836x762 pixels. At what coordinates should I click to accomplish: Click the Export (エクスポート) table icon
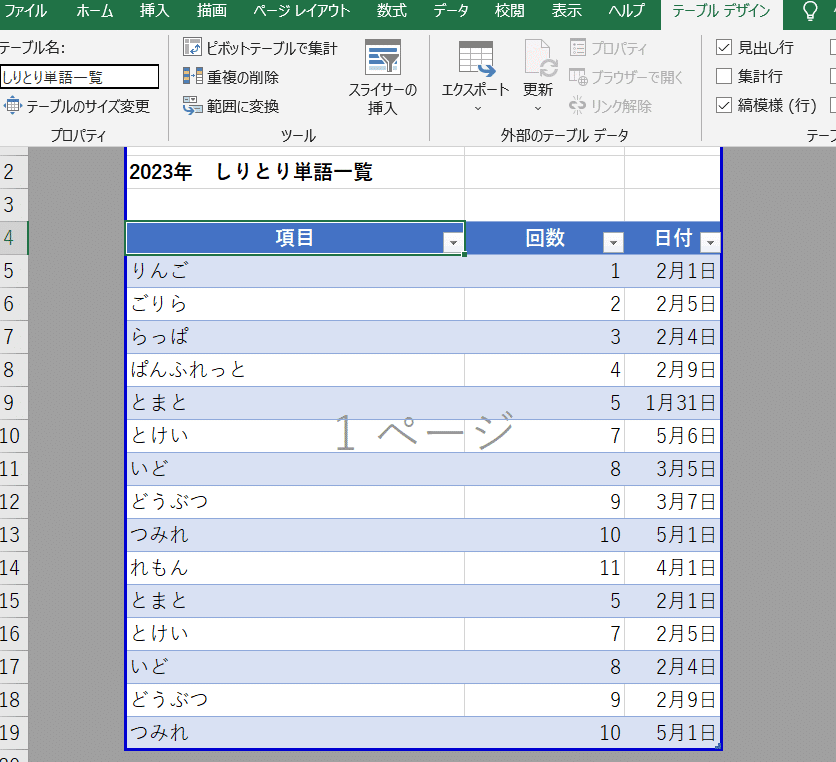click(x=476, y=59)
